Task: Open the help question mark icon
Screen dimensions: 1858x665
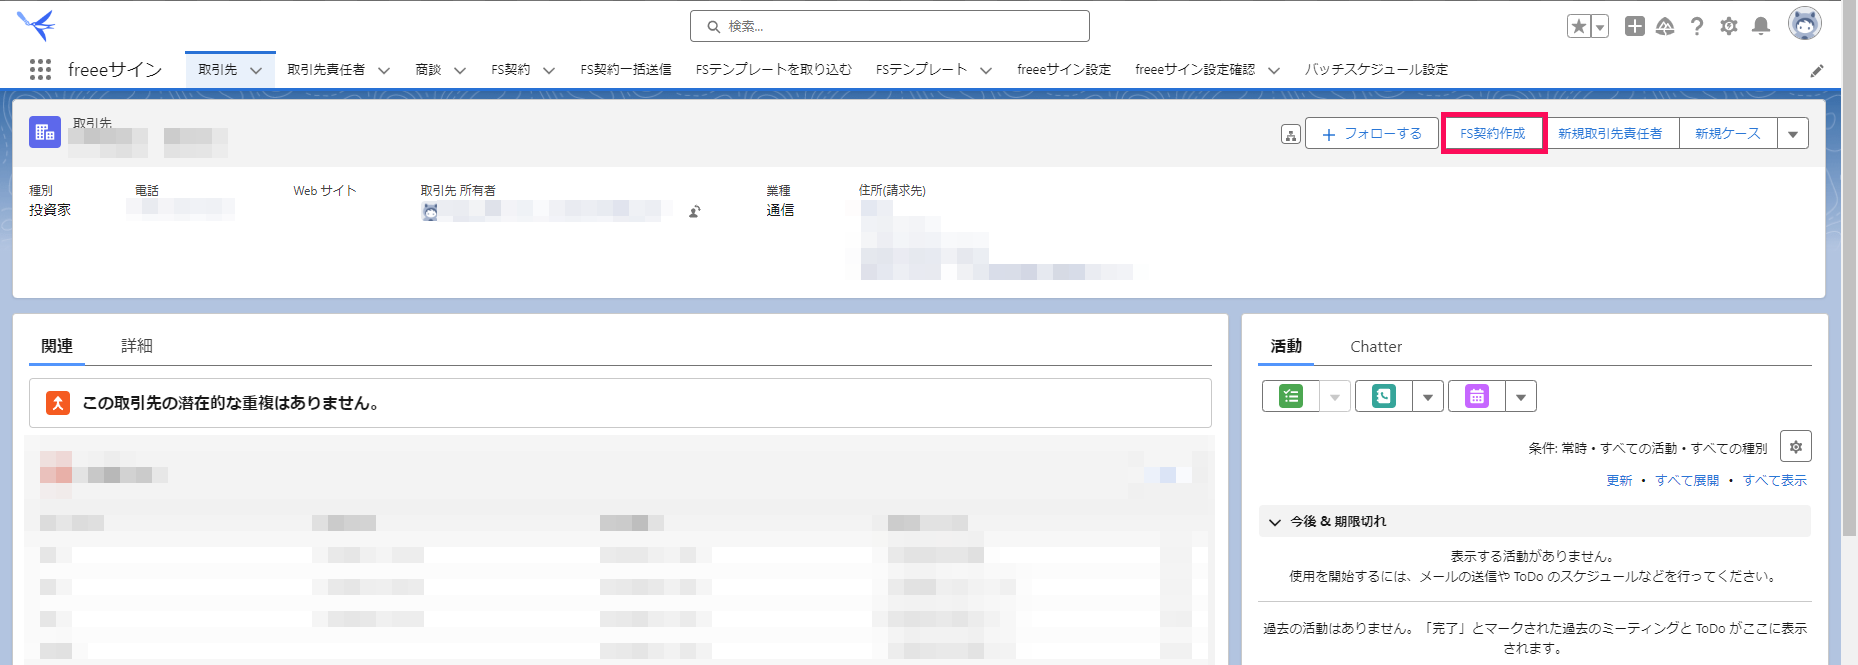Action: tap(1697, 27)
